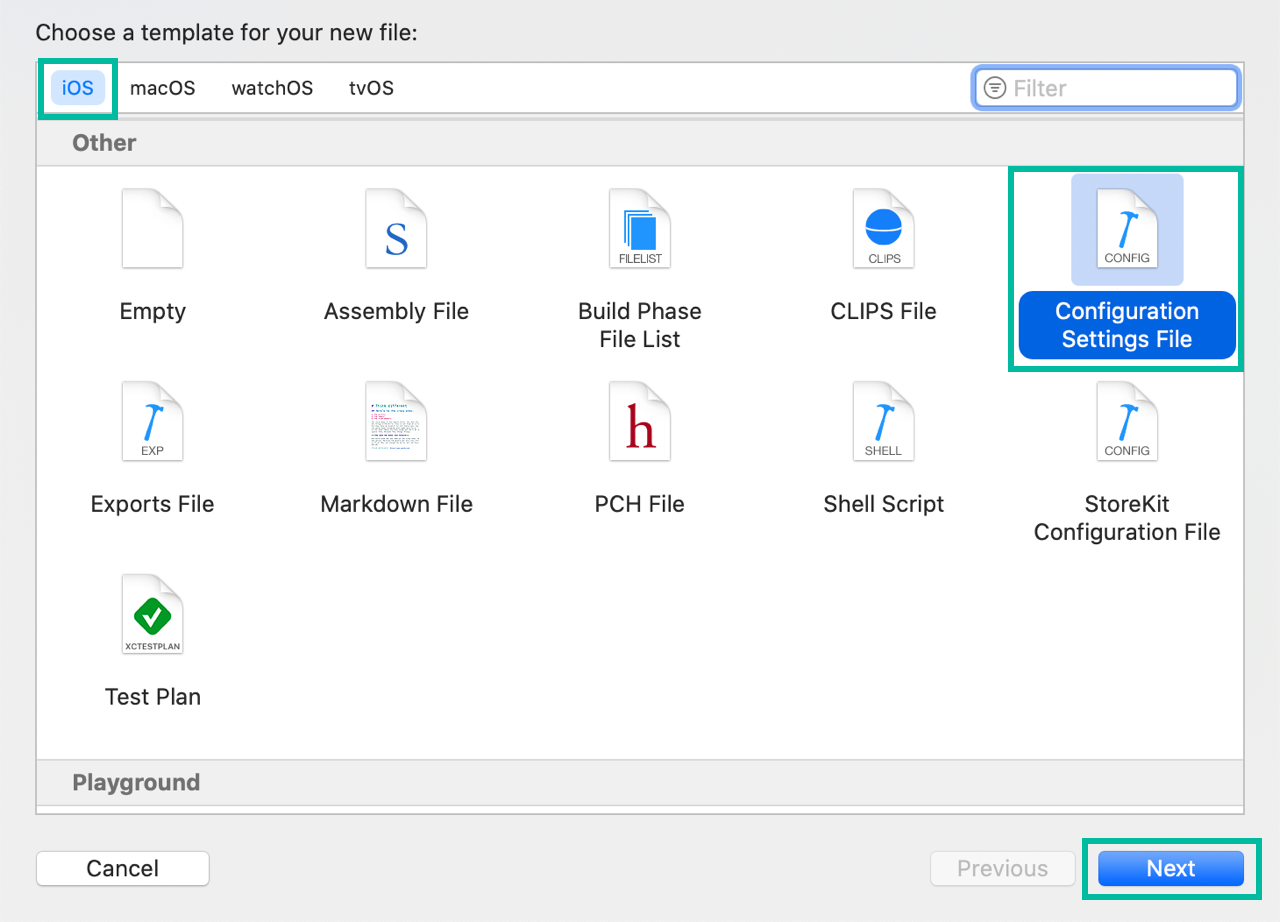The width and height of the screenshot is (1280, 922).
Task: Switch to the macOS platform tab
Action: pyautogui.click(x=162, y=88)
